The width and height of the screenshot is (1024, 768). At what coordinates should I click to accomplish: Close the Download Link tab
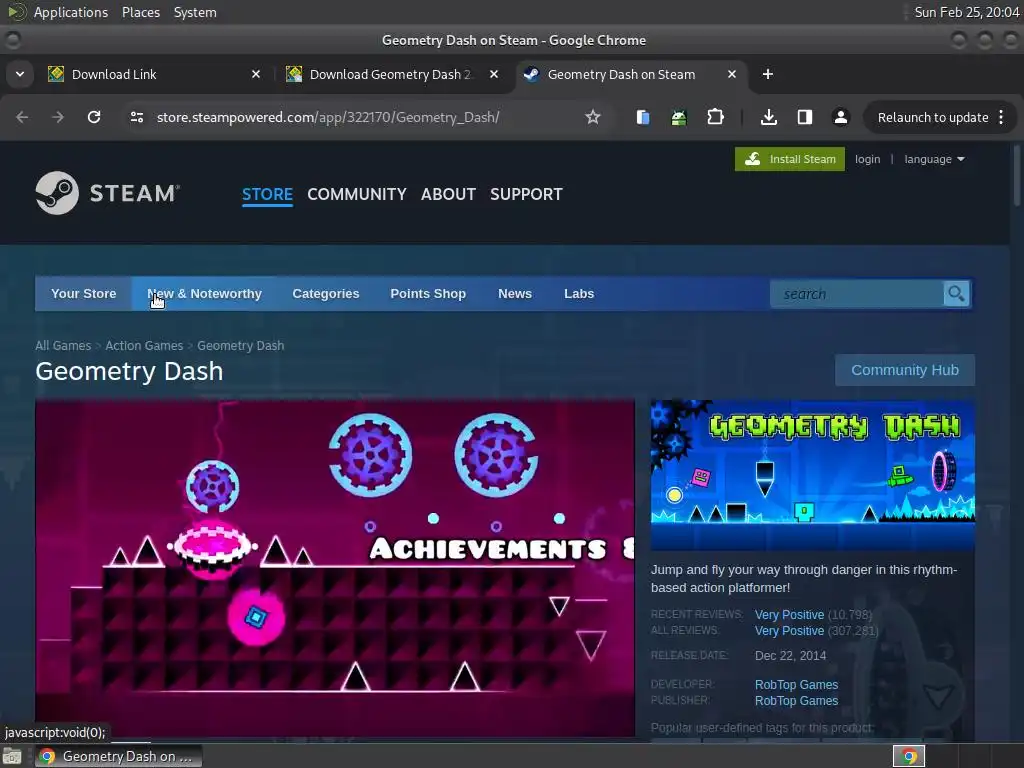click(x=256, y=74)
